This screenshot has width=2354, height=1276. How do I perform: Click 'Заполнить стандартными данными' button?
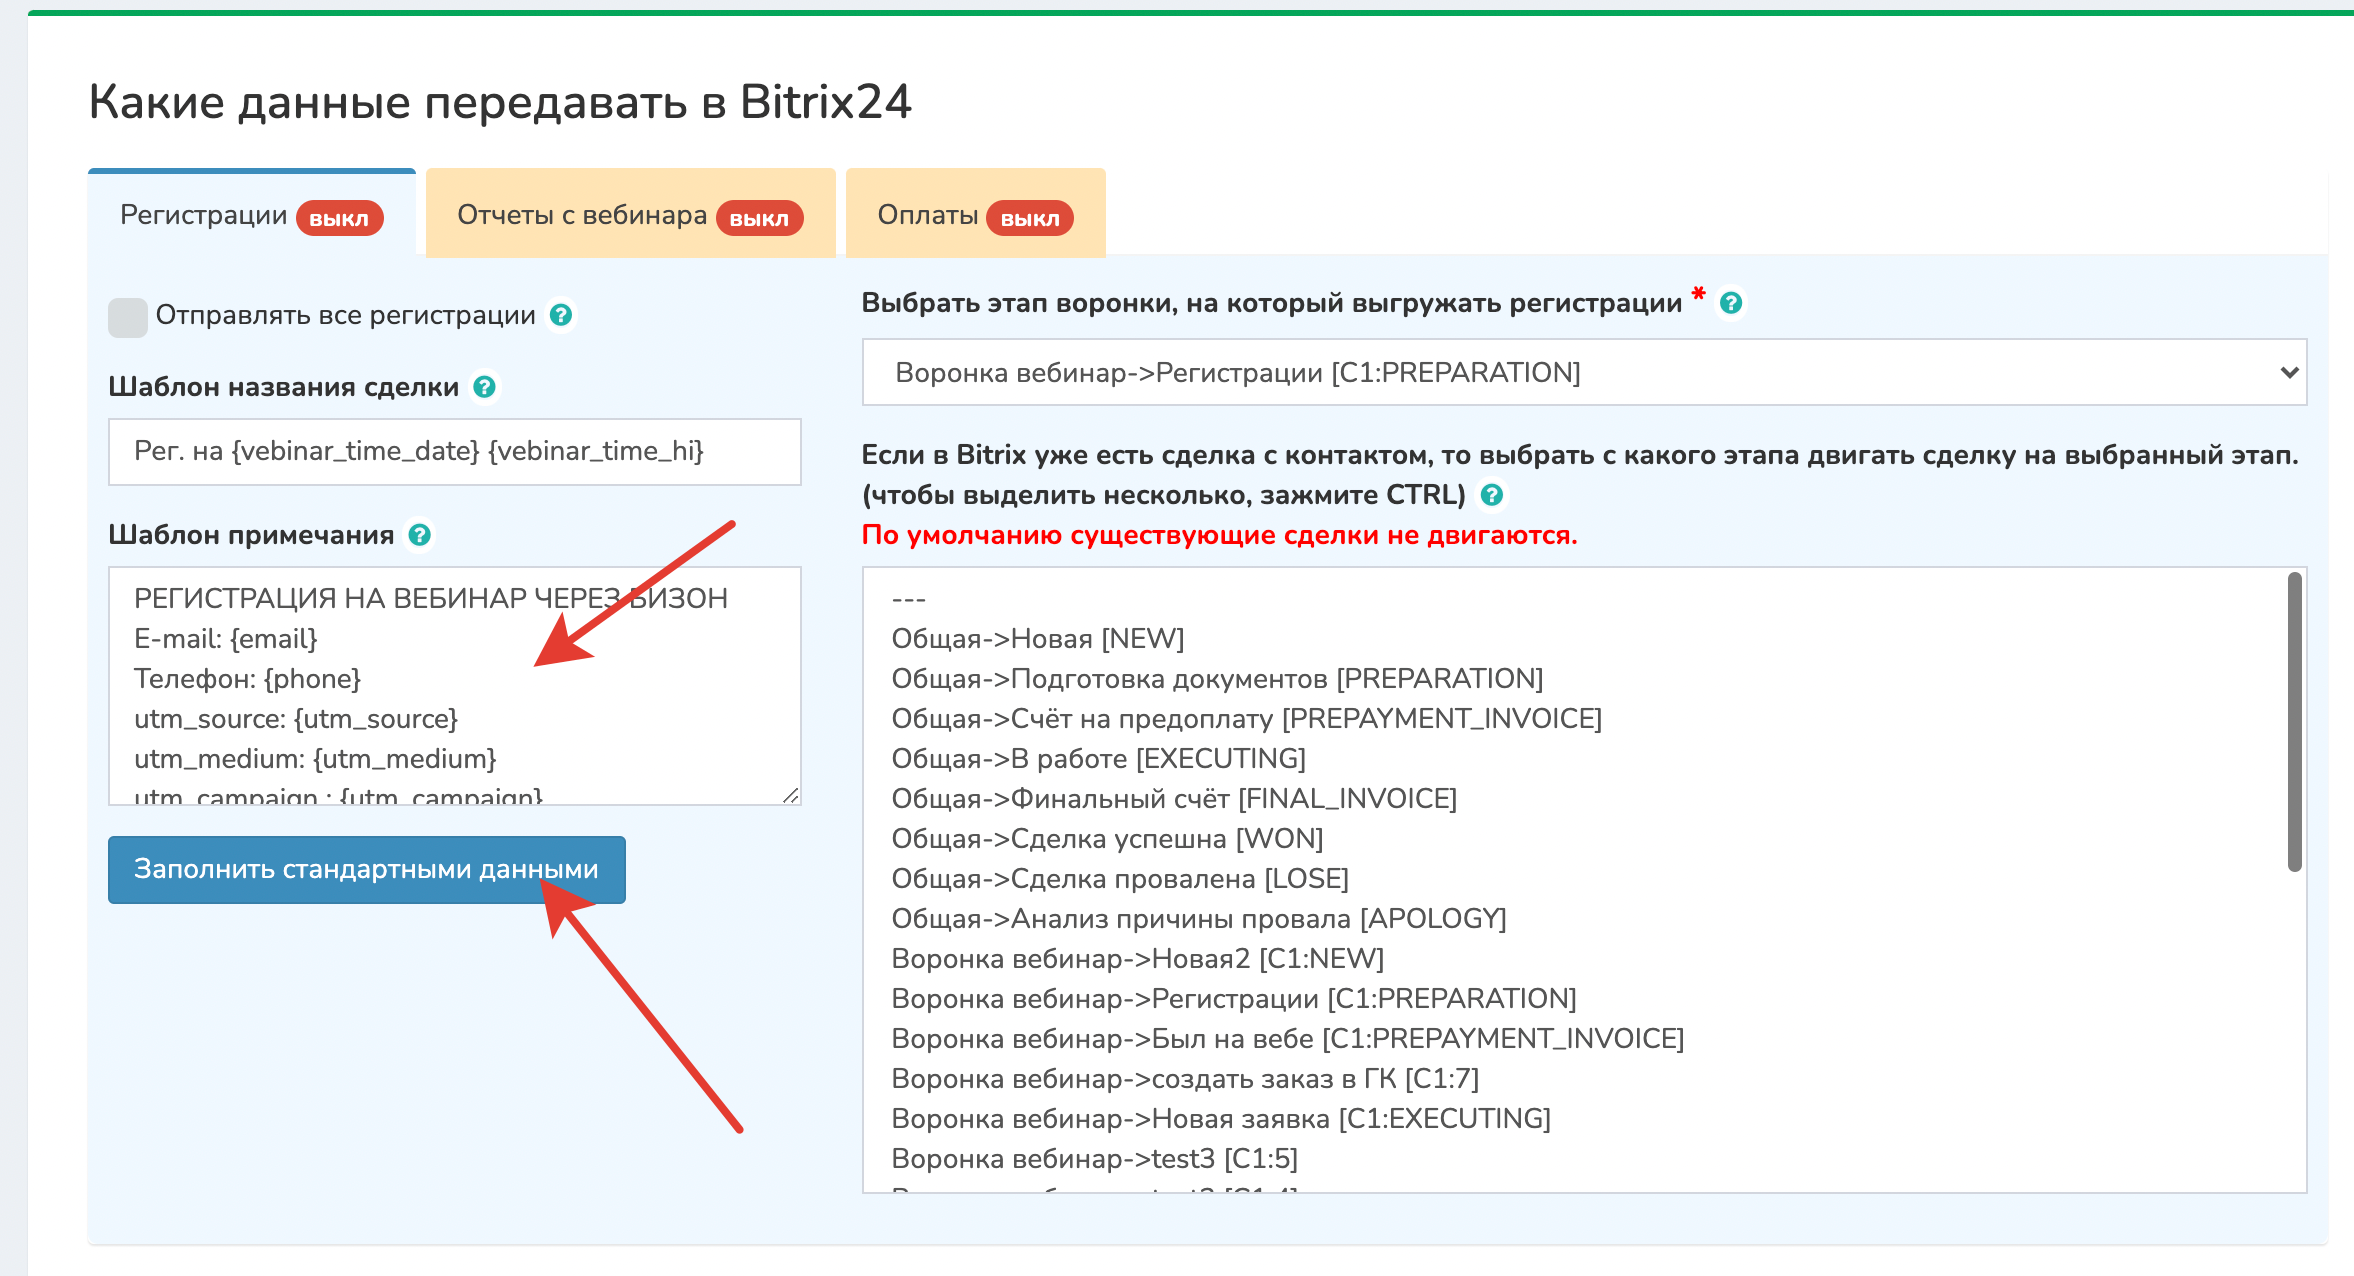click(x=367, y=869)
